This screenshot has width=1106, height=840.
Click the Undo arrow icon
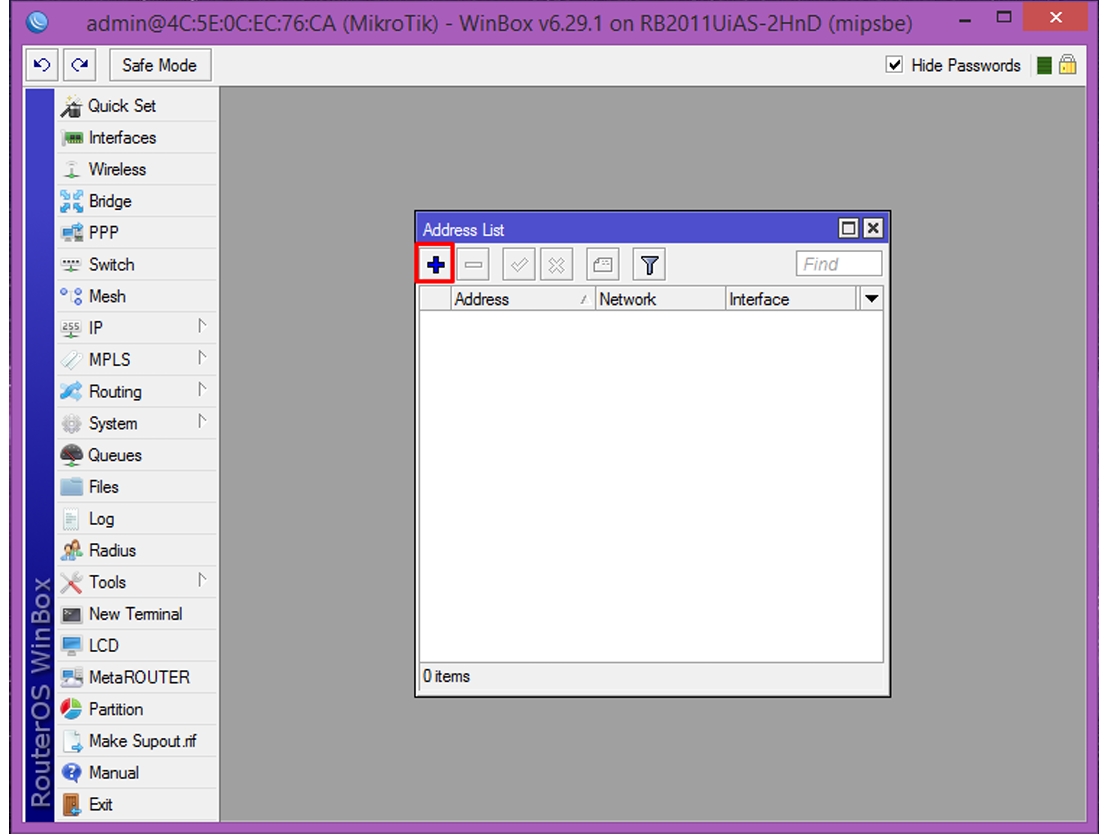(x=42, y=66)
